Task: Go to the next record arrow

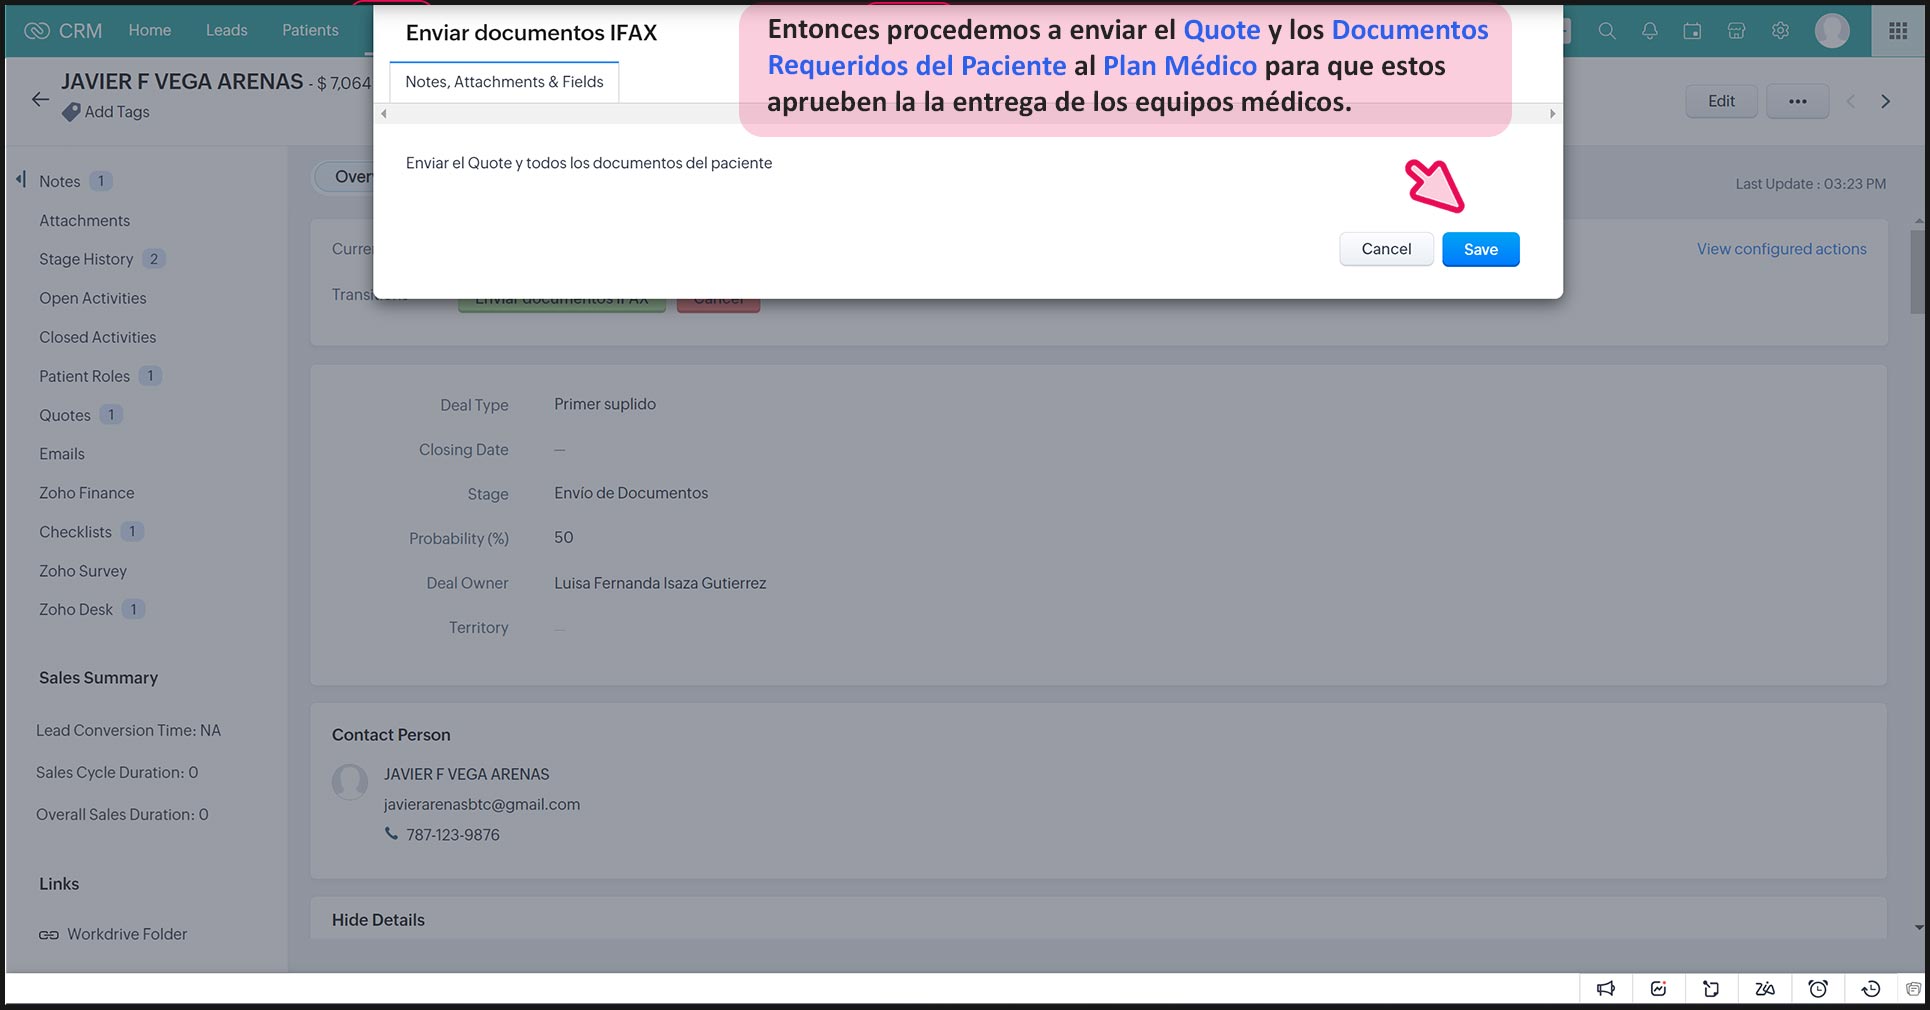Action: 1886,101
